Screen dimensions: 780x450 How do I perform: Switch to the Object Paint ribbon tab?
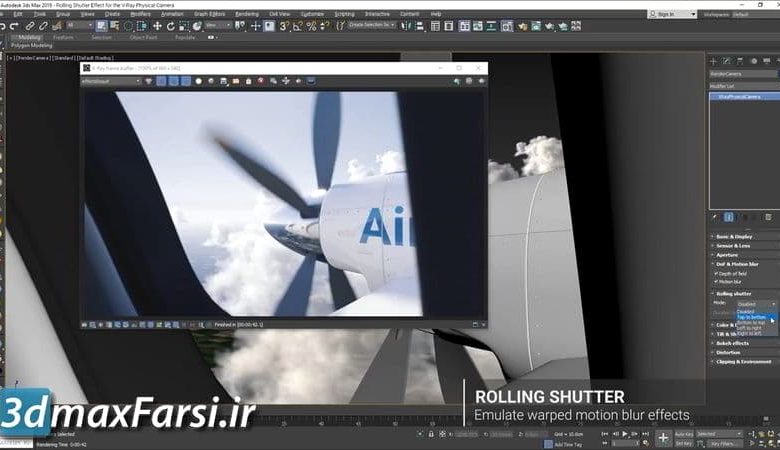[143, 37]
